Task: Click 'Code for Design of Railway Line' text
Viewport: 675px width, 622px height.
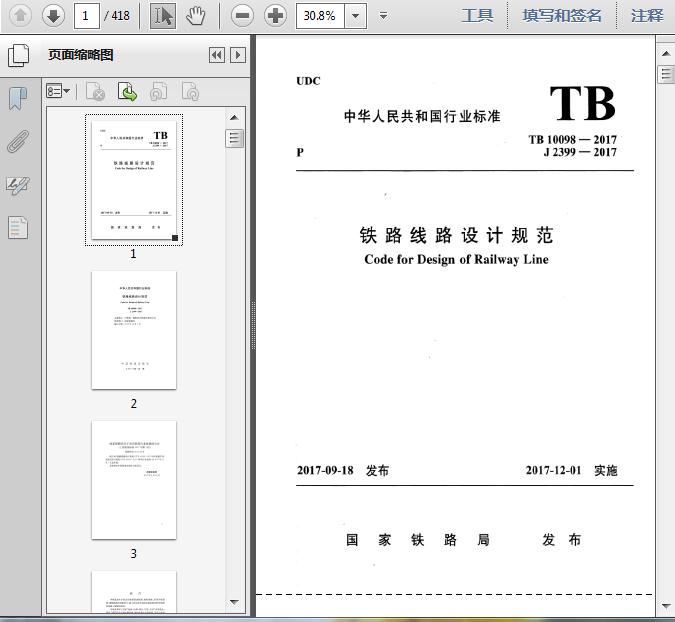Action: tap(456, 260)
